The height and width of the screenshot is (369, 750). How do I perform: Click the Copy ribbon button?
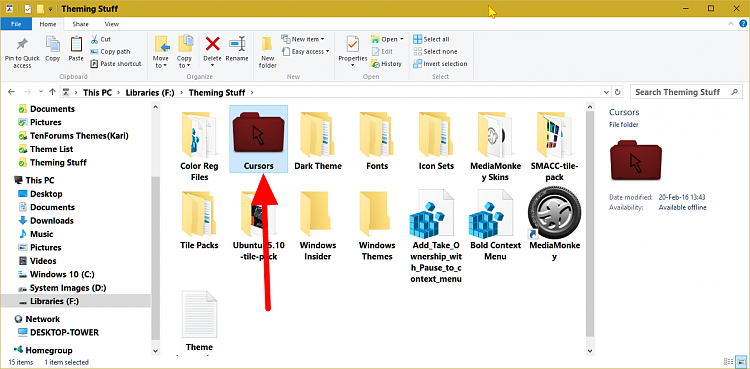pos(52,49)
